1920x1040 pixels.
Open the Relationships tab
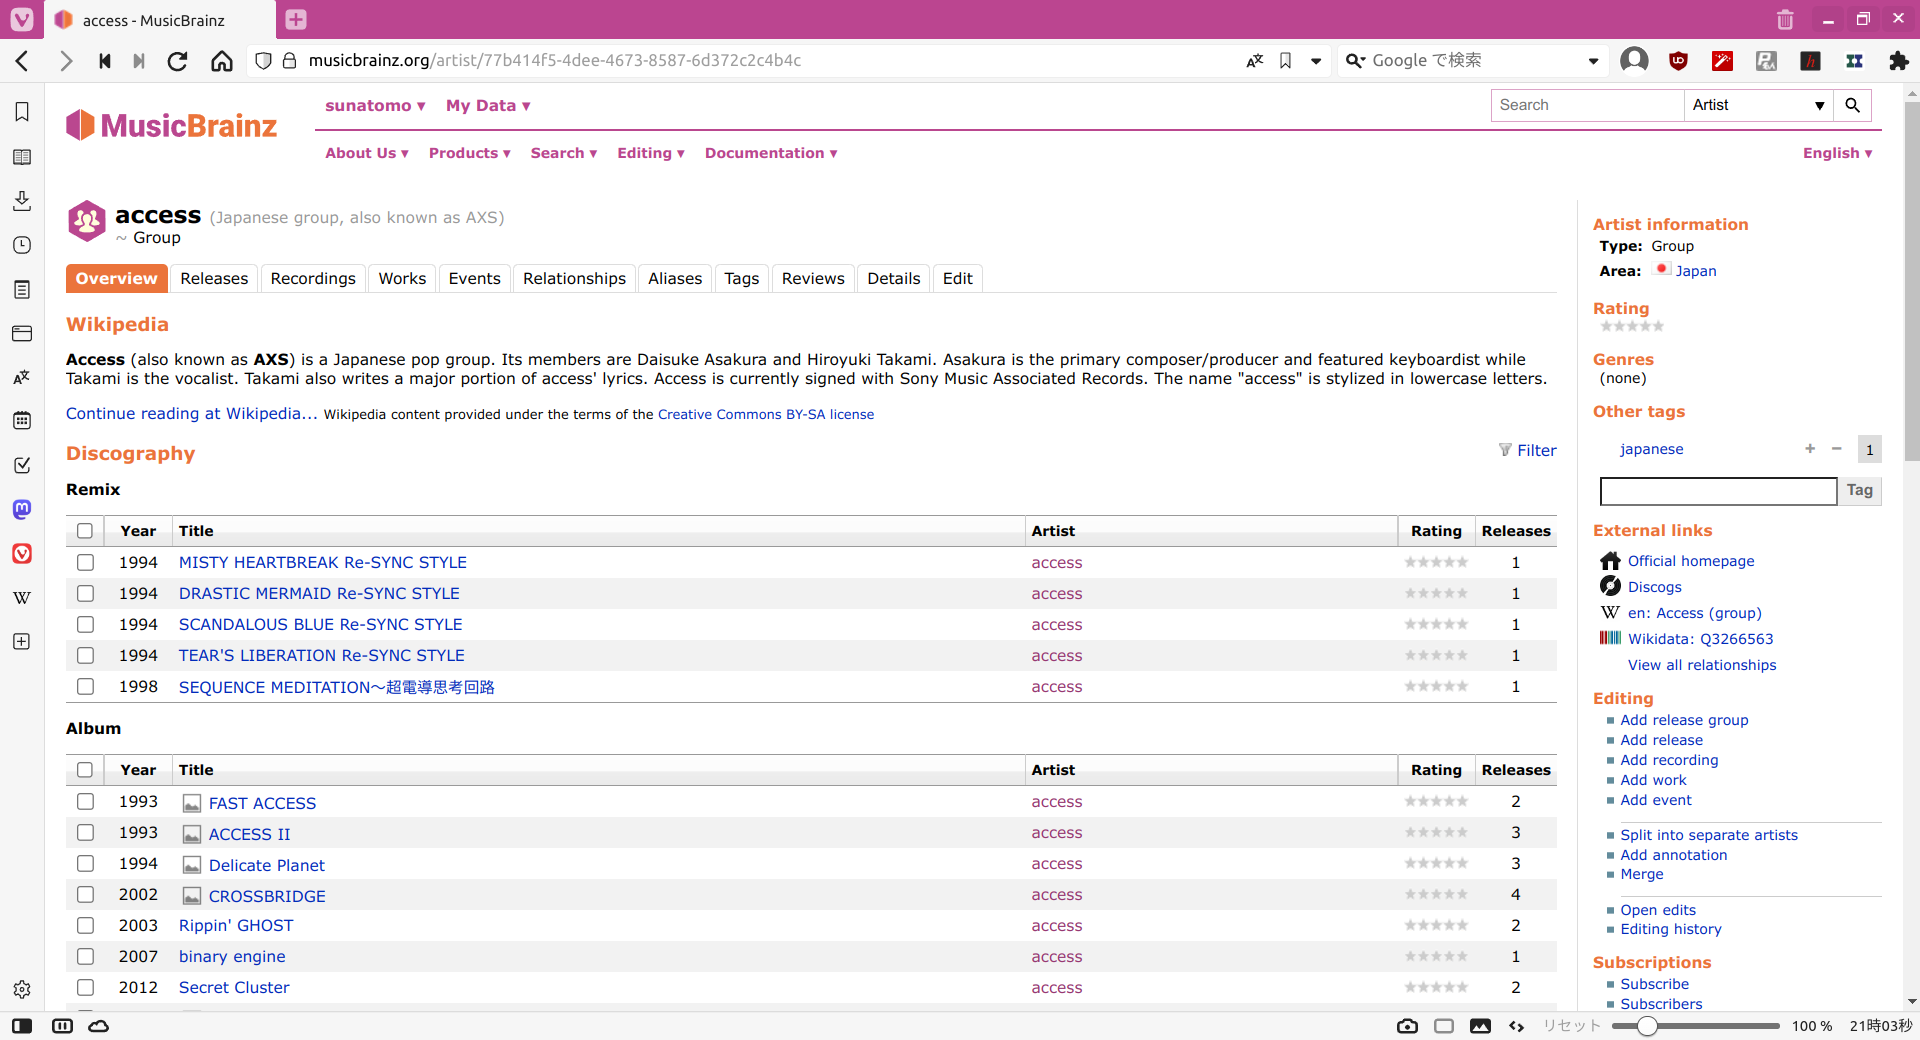[574, 279]
